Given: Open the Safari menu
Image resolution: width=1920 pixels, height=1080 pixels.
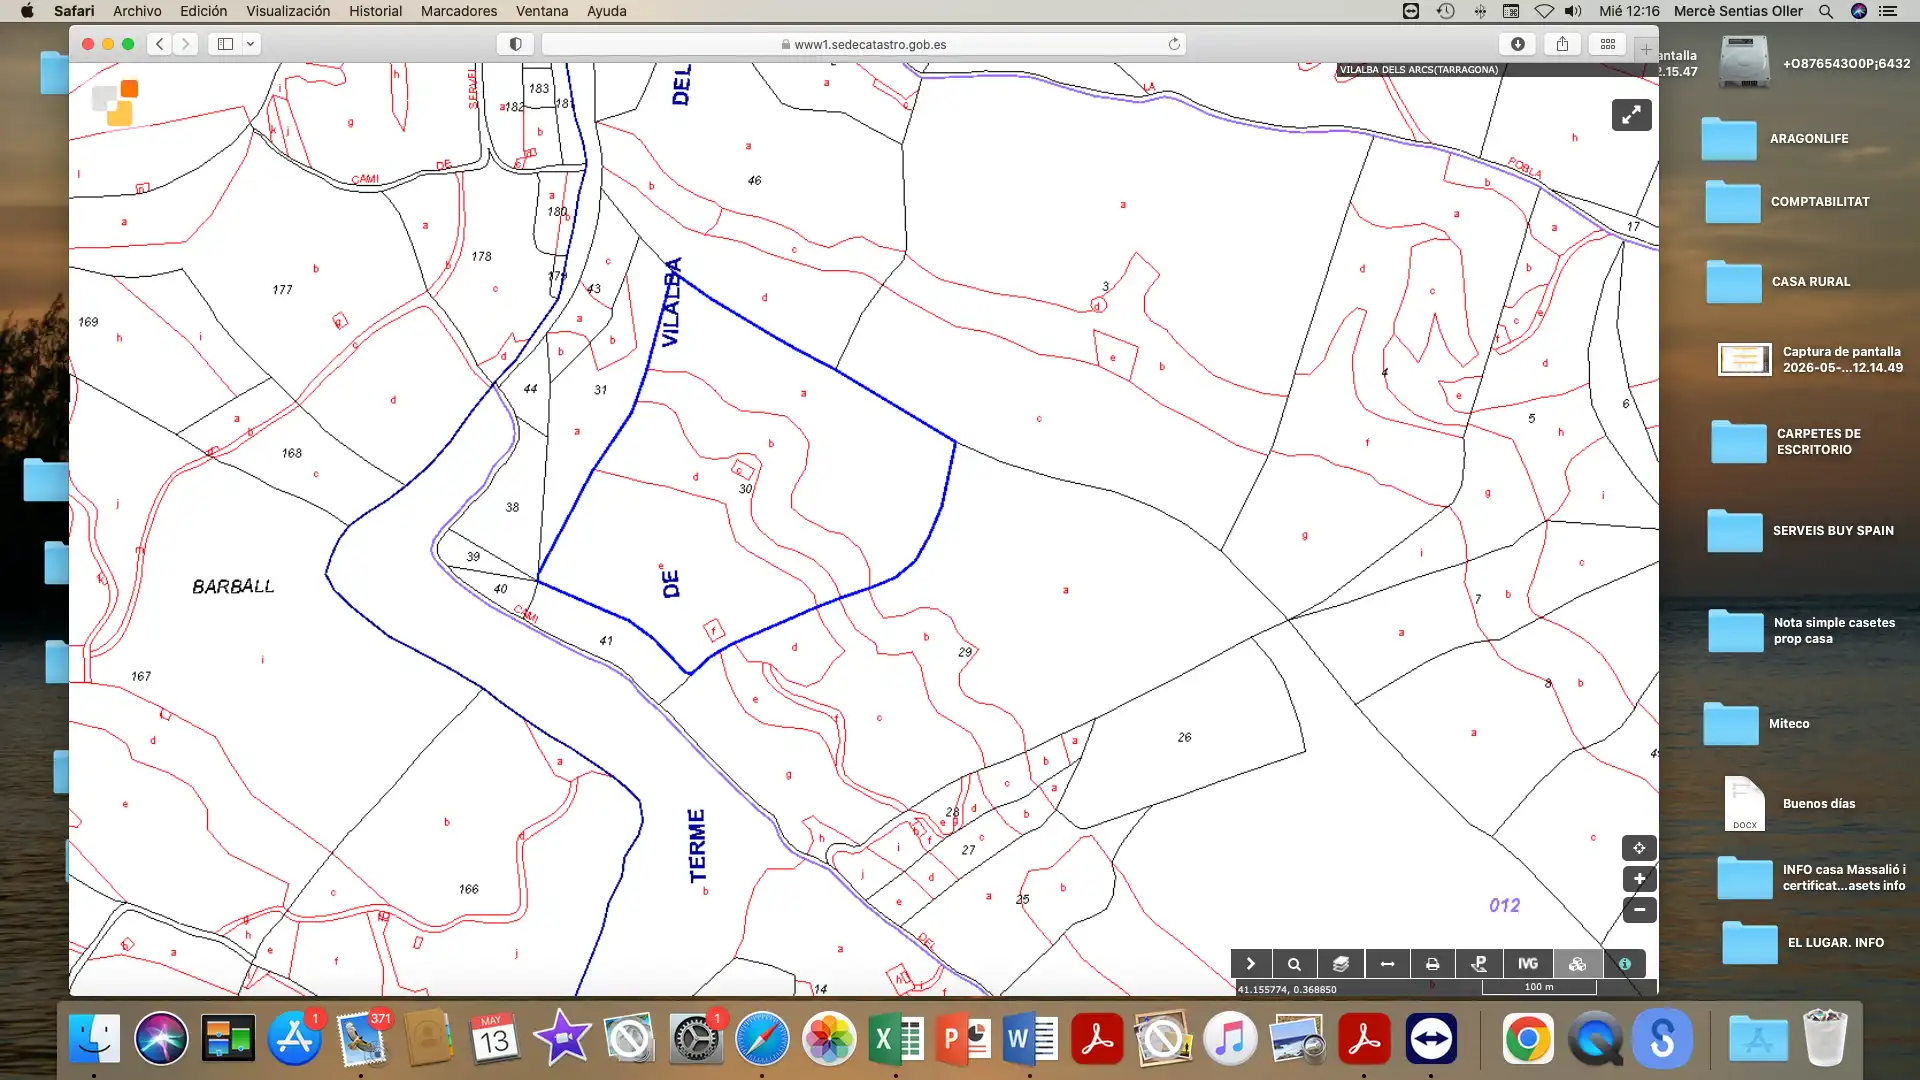Looking at the screenshot, I should [x=74, y=11].
